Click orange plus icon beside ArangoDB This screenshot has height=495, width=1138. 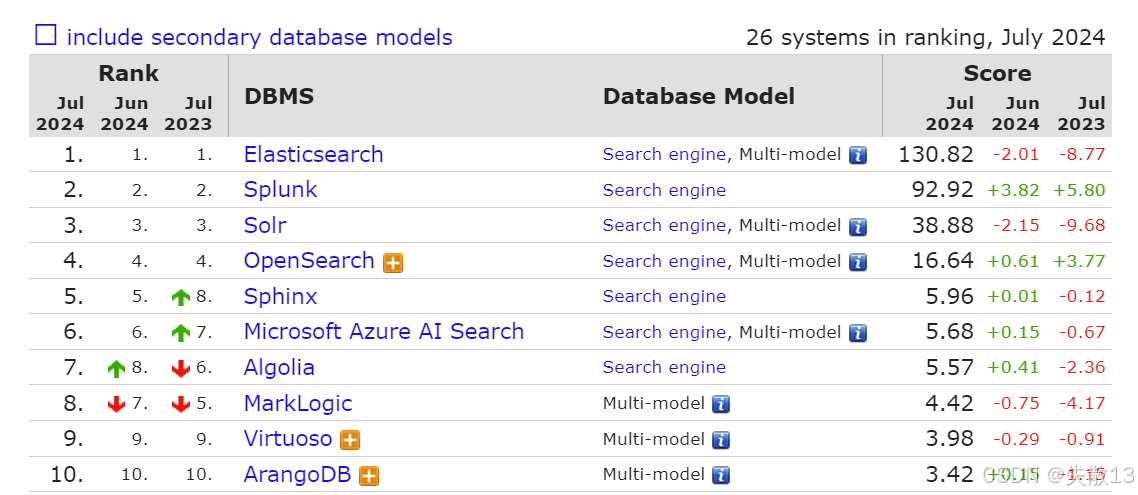click(x=369, y=475)
